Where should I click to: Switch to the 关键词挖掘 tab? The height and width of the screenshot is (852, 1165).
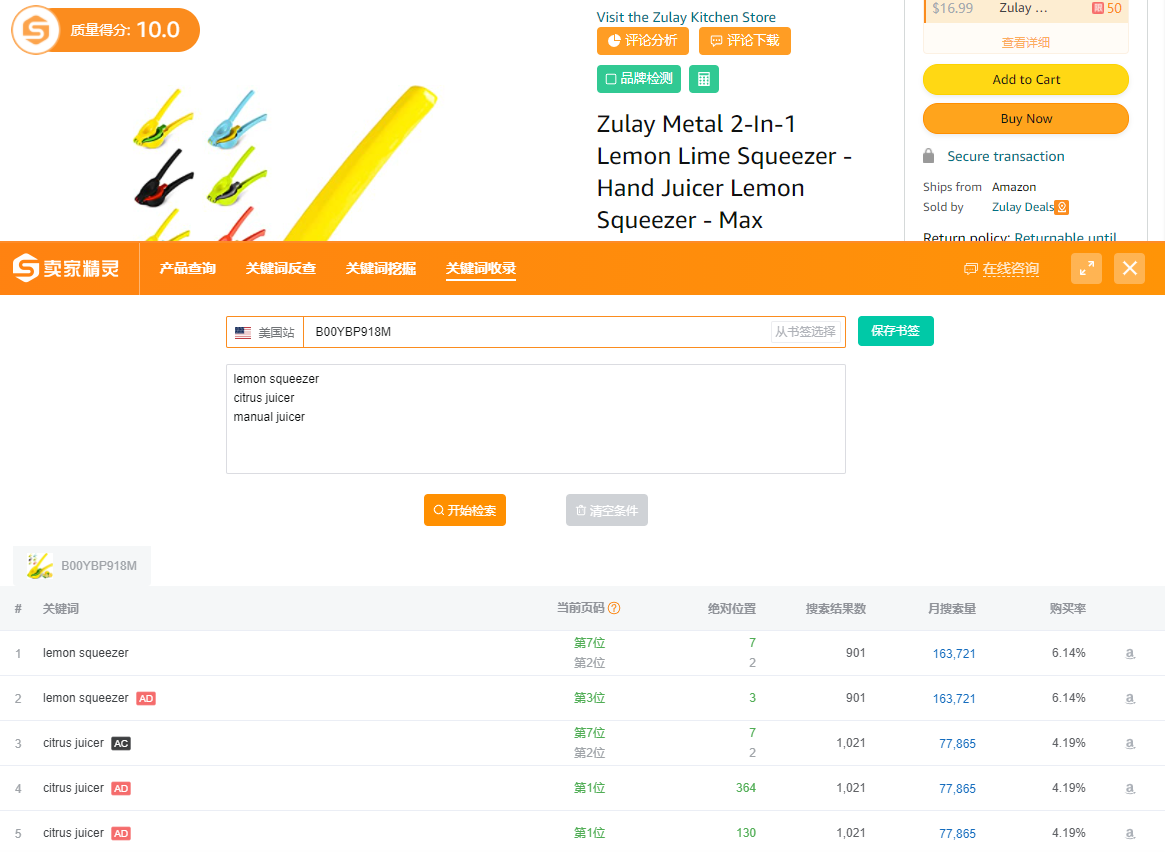(381, 268)
